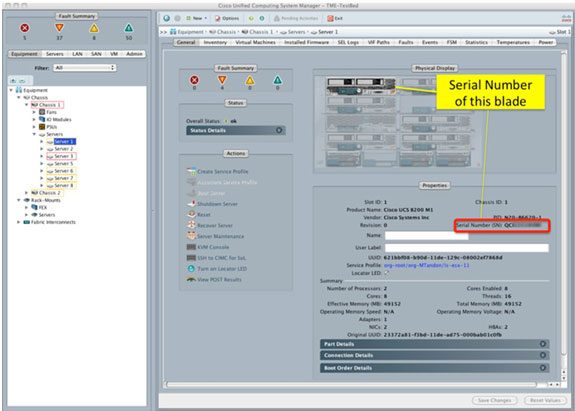Click the expand-all plus button above tree

(x=13, y=80)
